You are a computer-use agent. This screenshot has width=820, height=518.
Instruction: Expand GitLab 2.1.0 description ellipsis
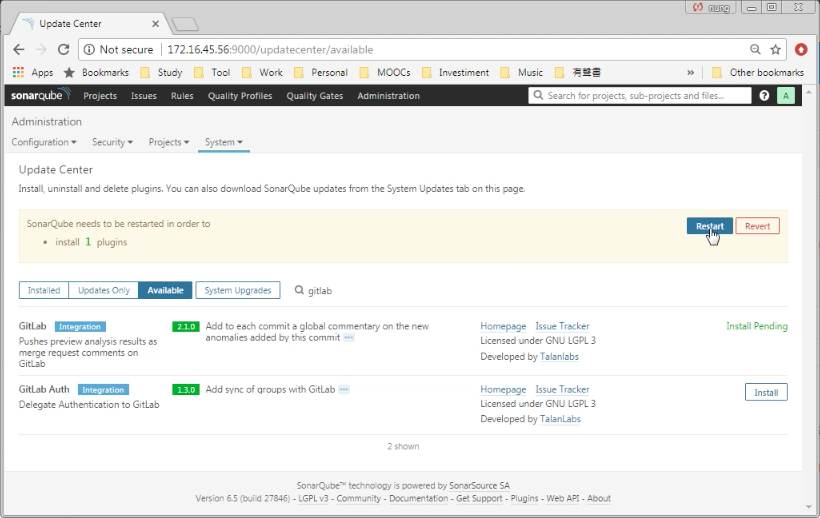click(349, 338)
